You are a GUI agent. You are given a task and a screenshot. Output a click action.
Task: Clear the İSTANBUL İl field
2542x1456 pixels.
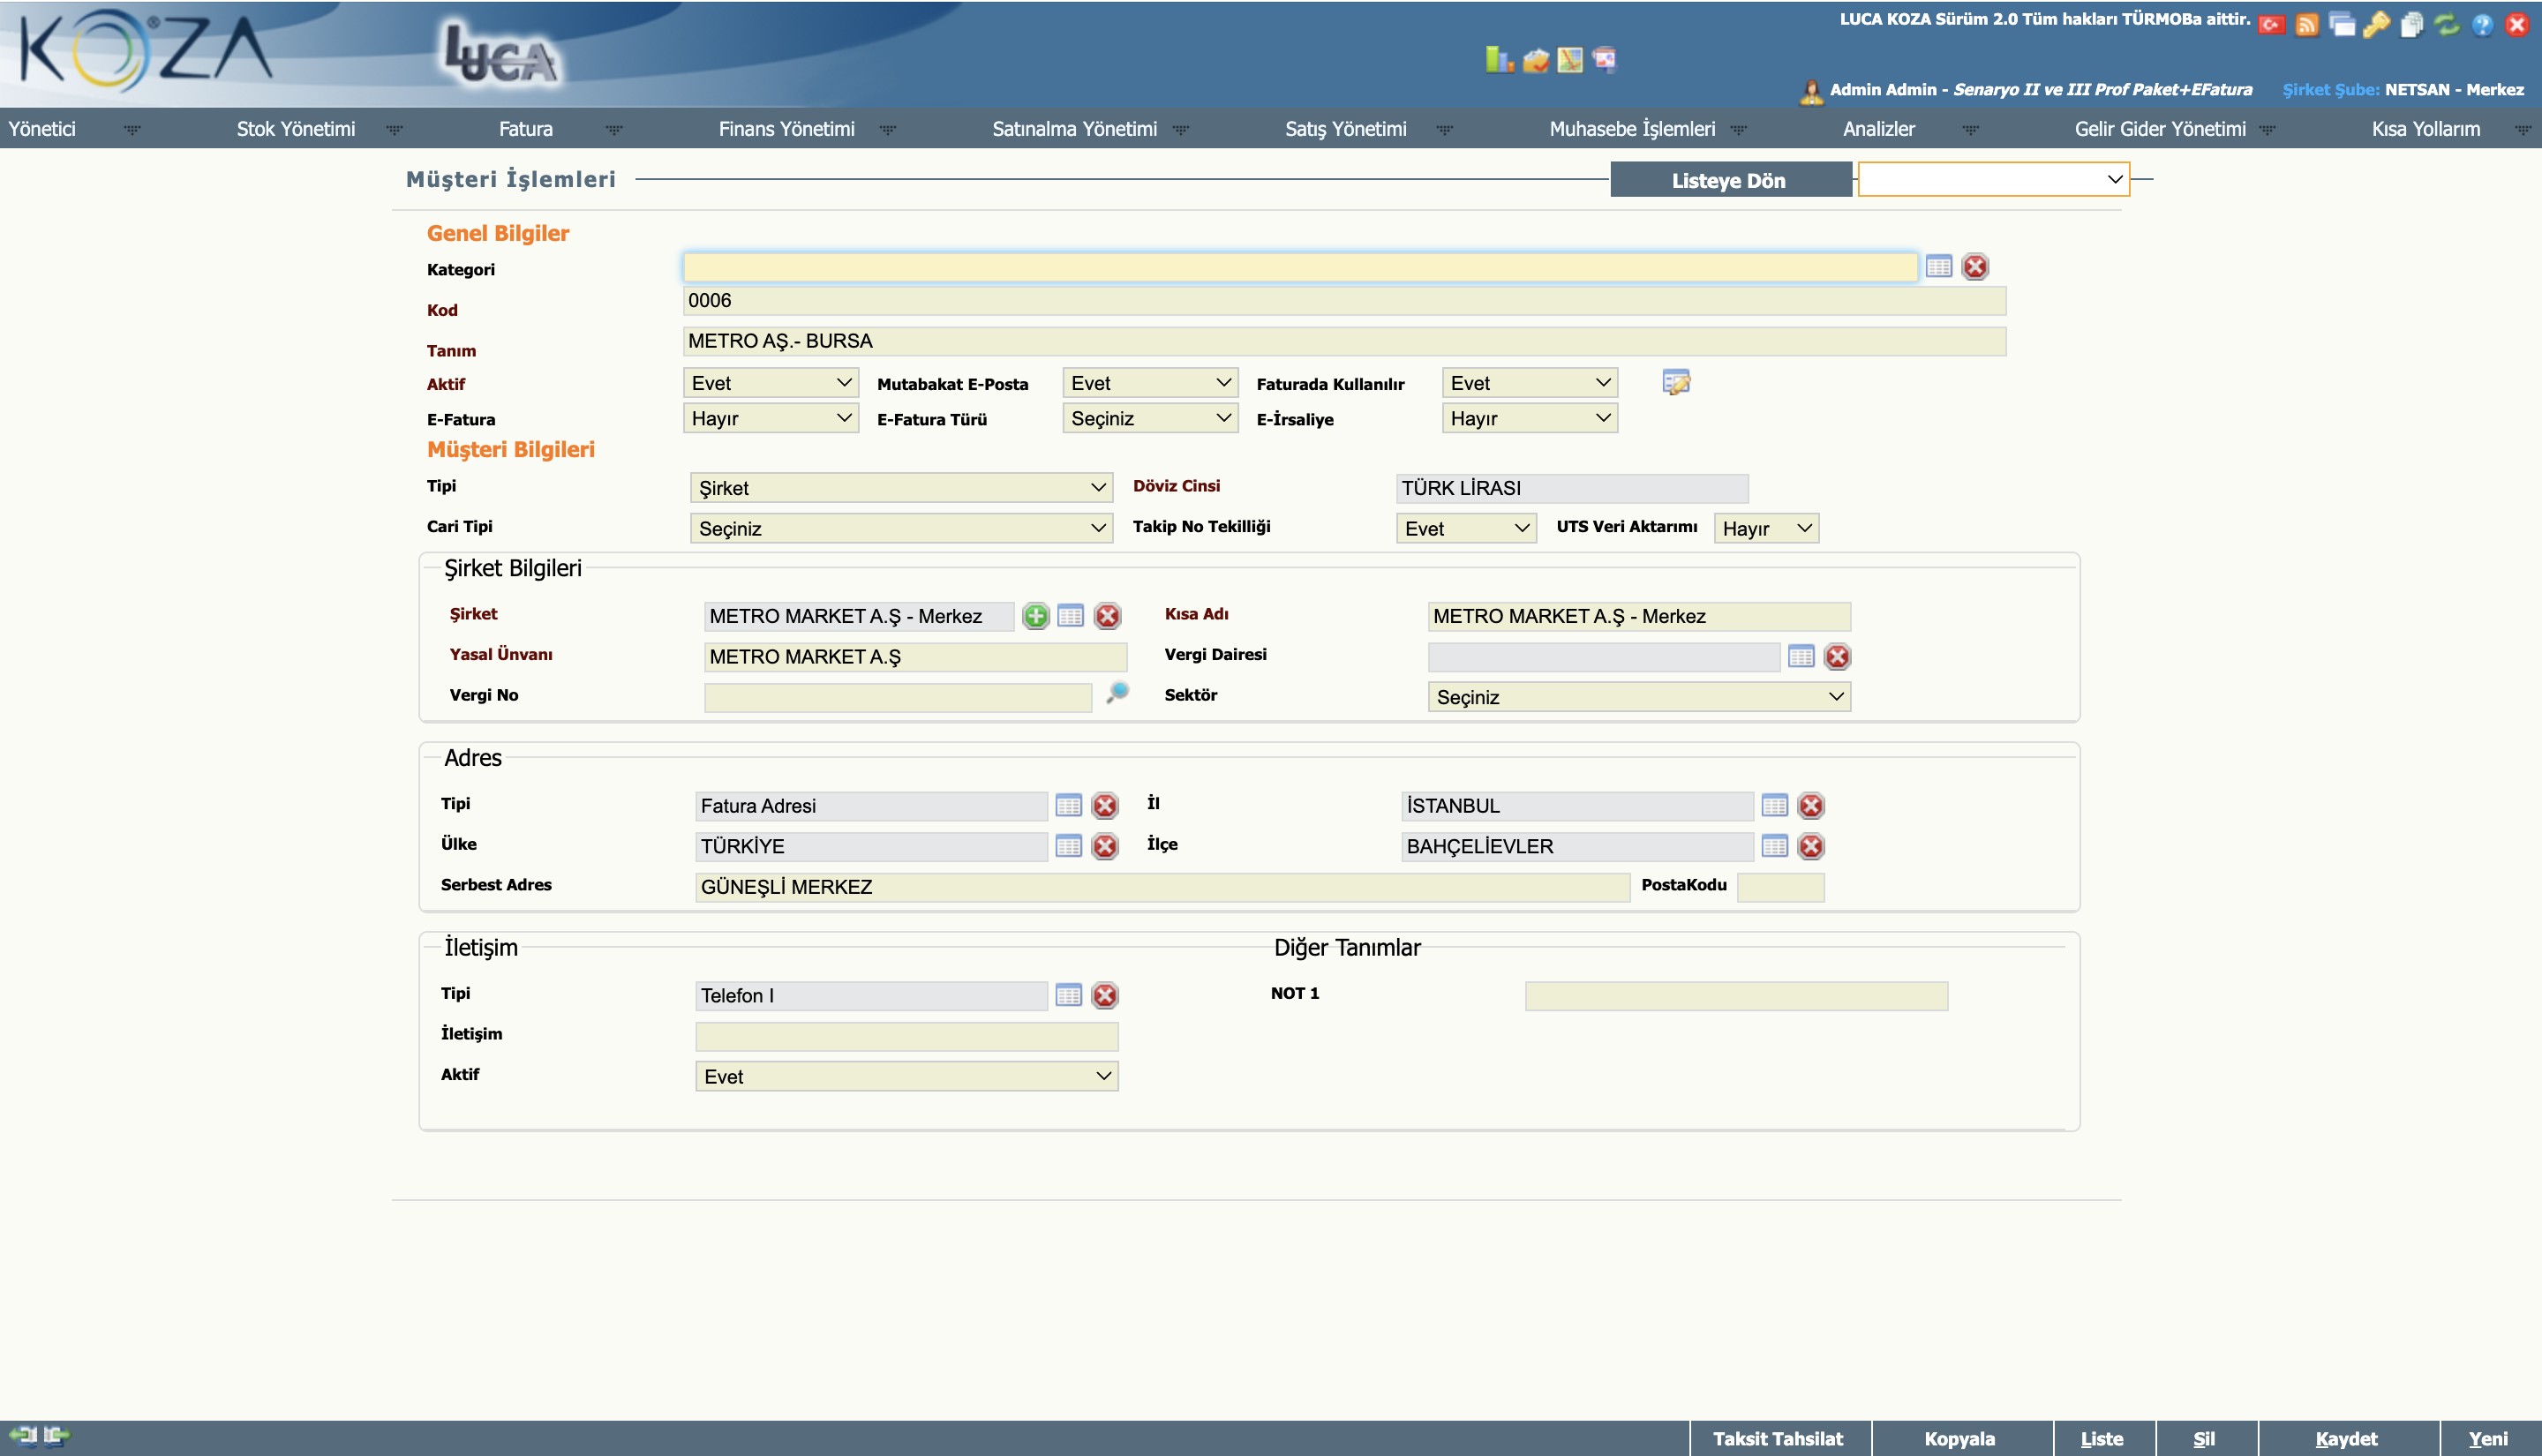point(1811,806)
